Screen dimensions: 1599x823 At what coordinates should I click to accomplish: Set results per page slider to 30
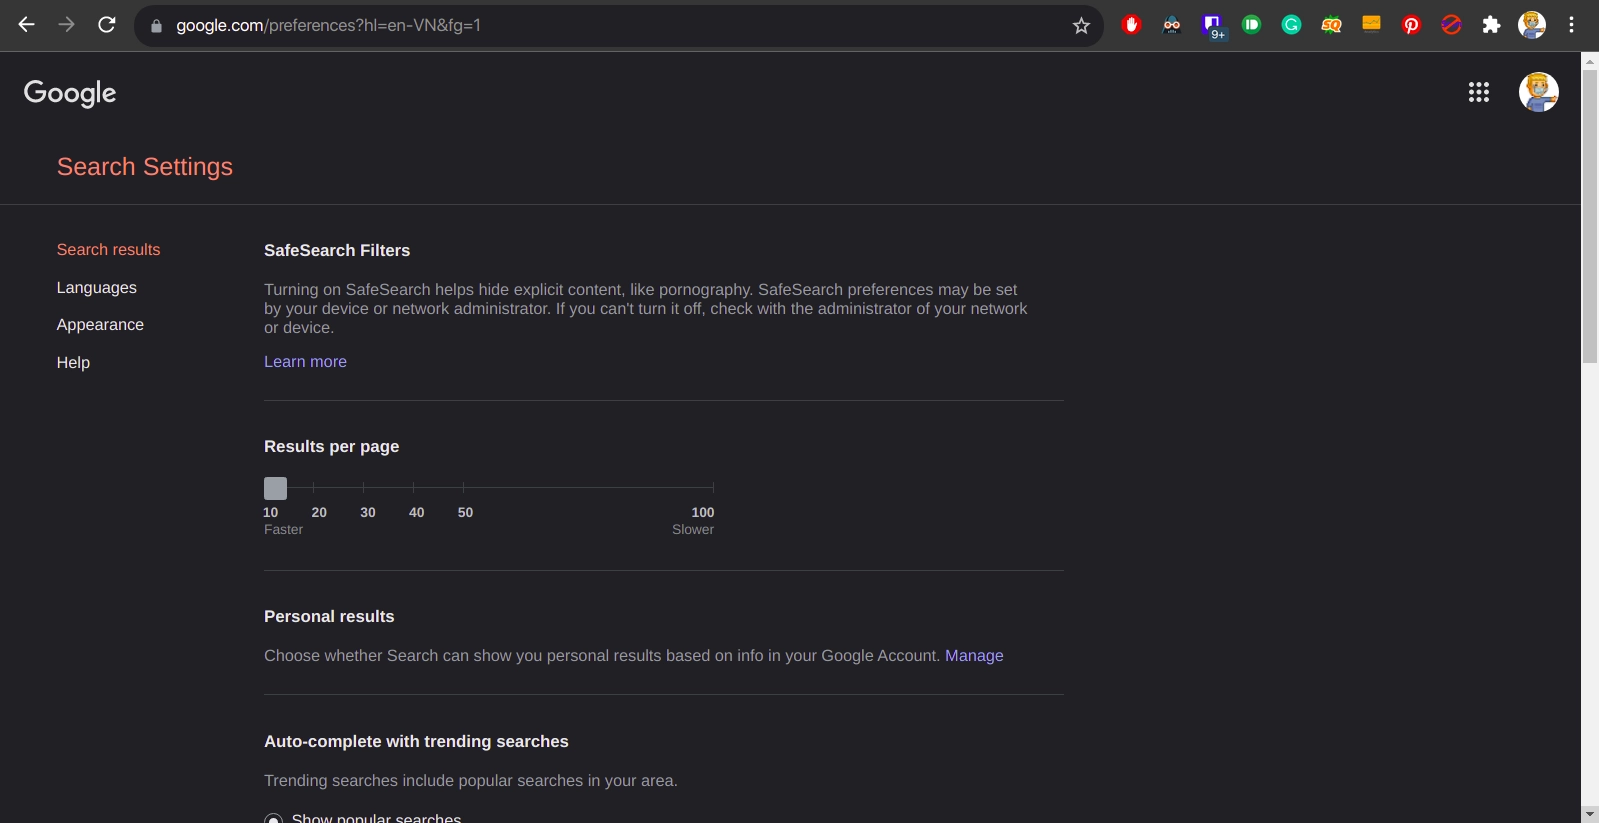point(363,488)
